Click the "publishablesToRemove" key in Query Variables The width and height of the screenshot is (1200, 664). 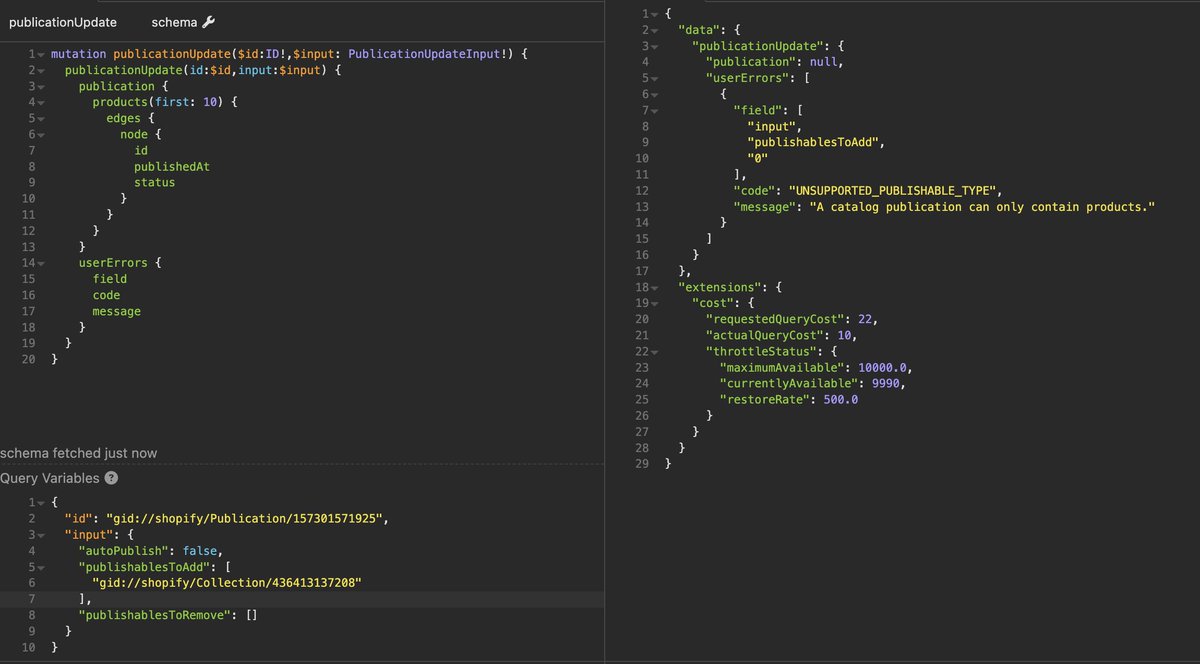tap(154, 616)
